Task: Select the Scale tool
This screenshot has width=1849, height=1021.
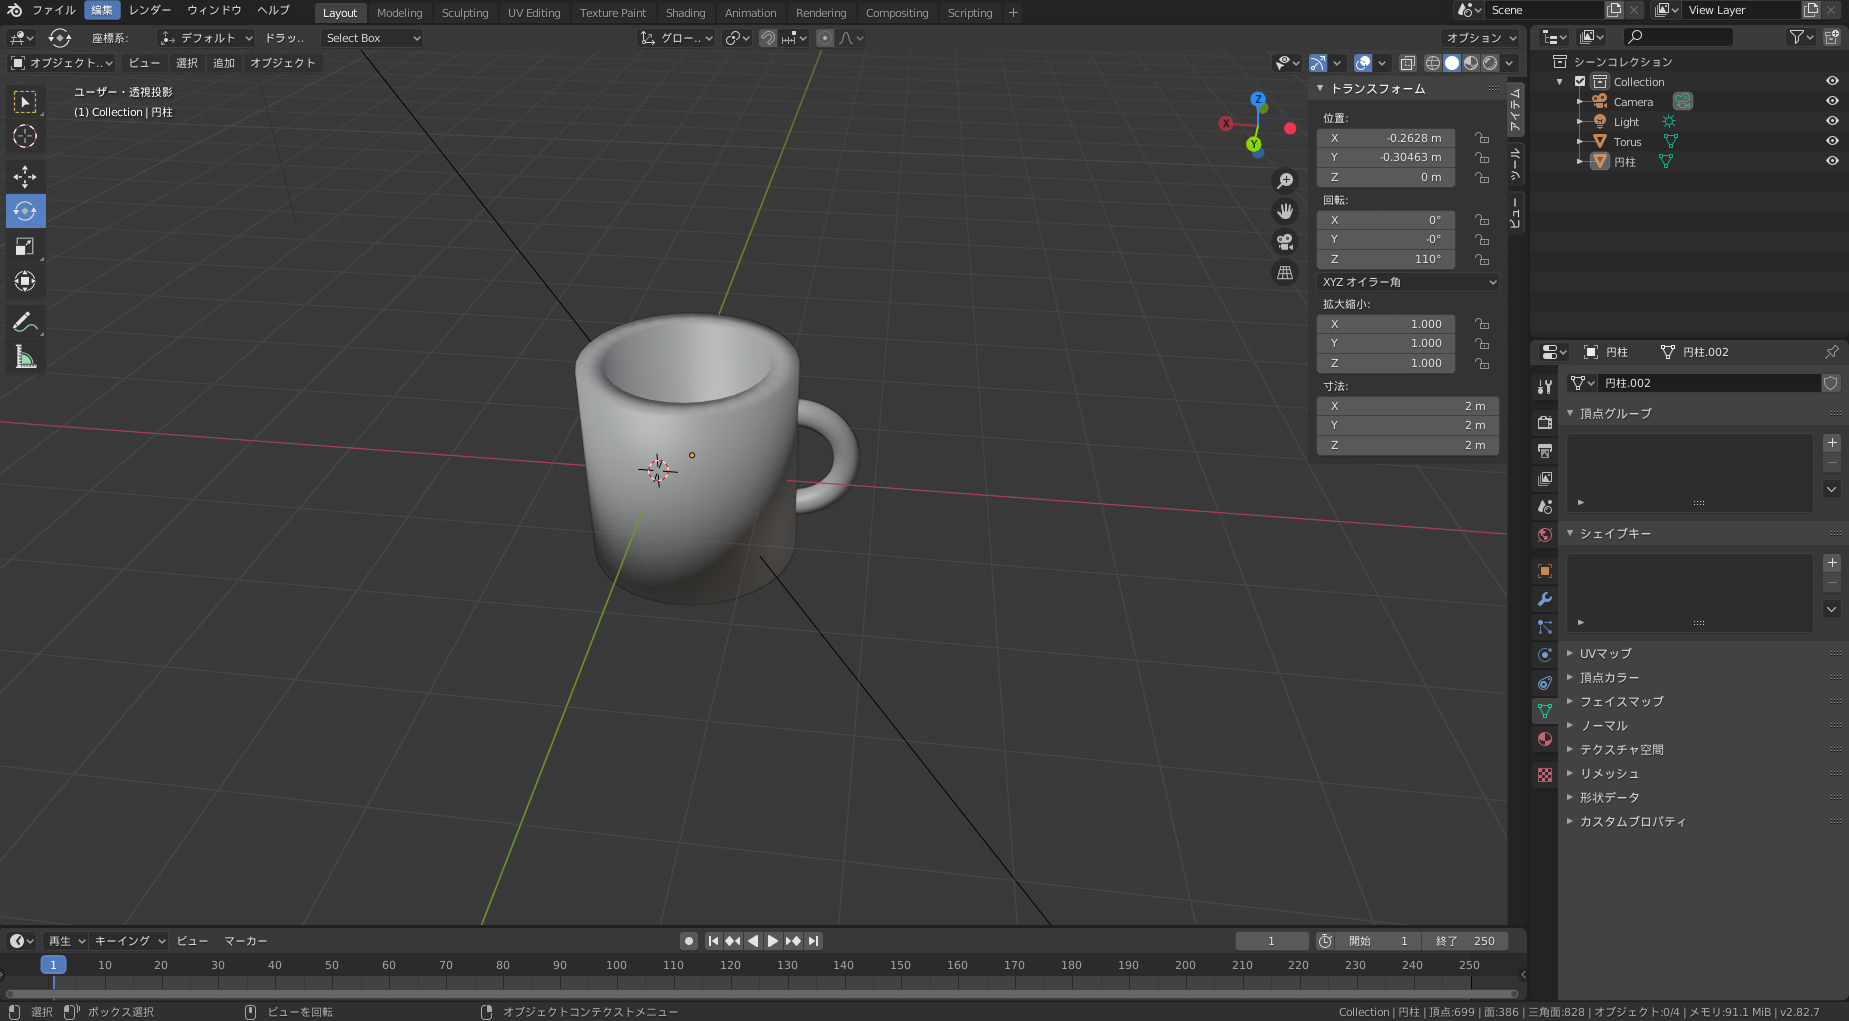Action: [25, 246]
